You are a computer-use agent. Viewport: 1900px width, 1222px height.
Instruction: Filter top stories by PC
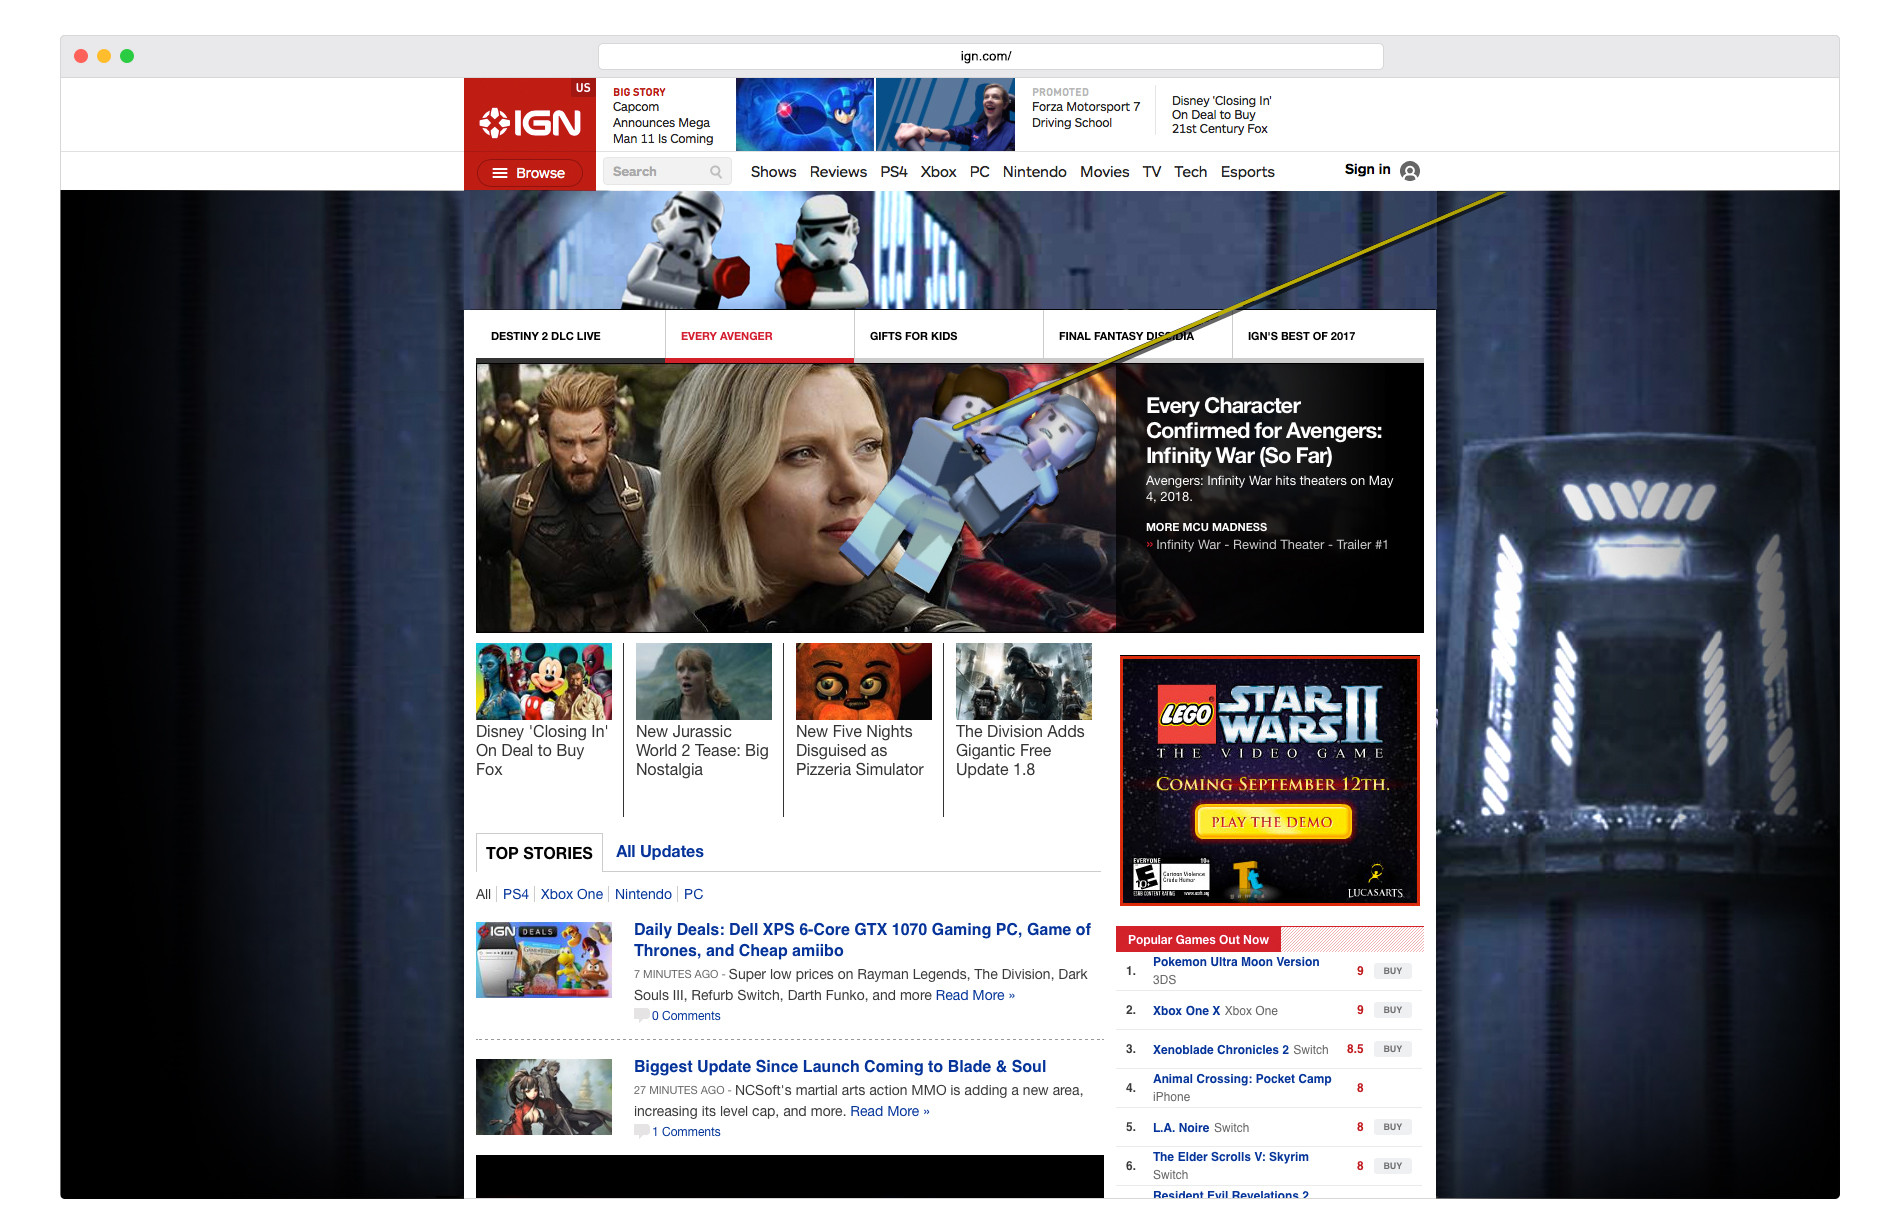(x=693, y=894)
